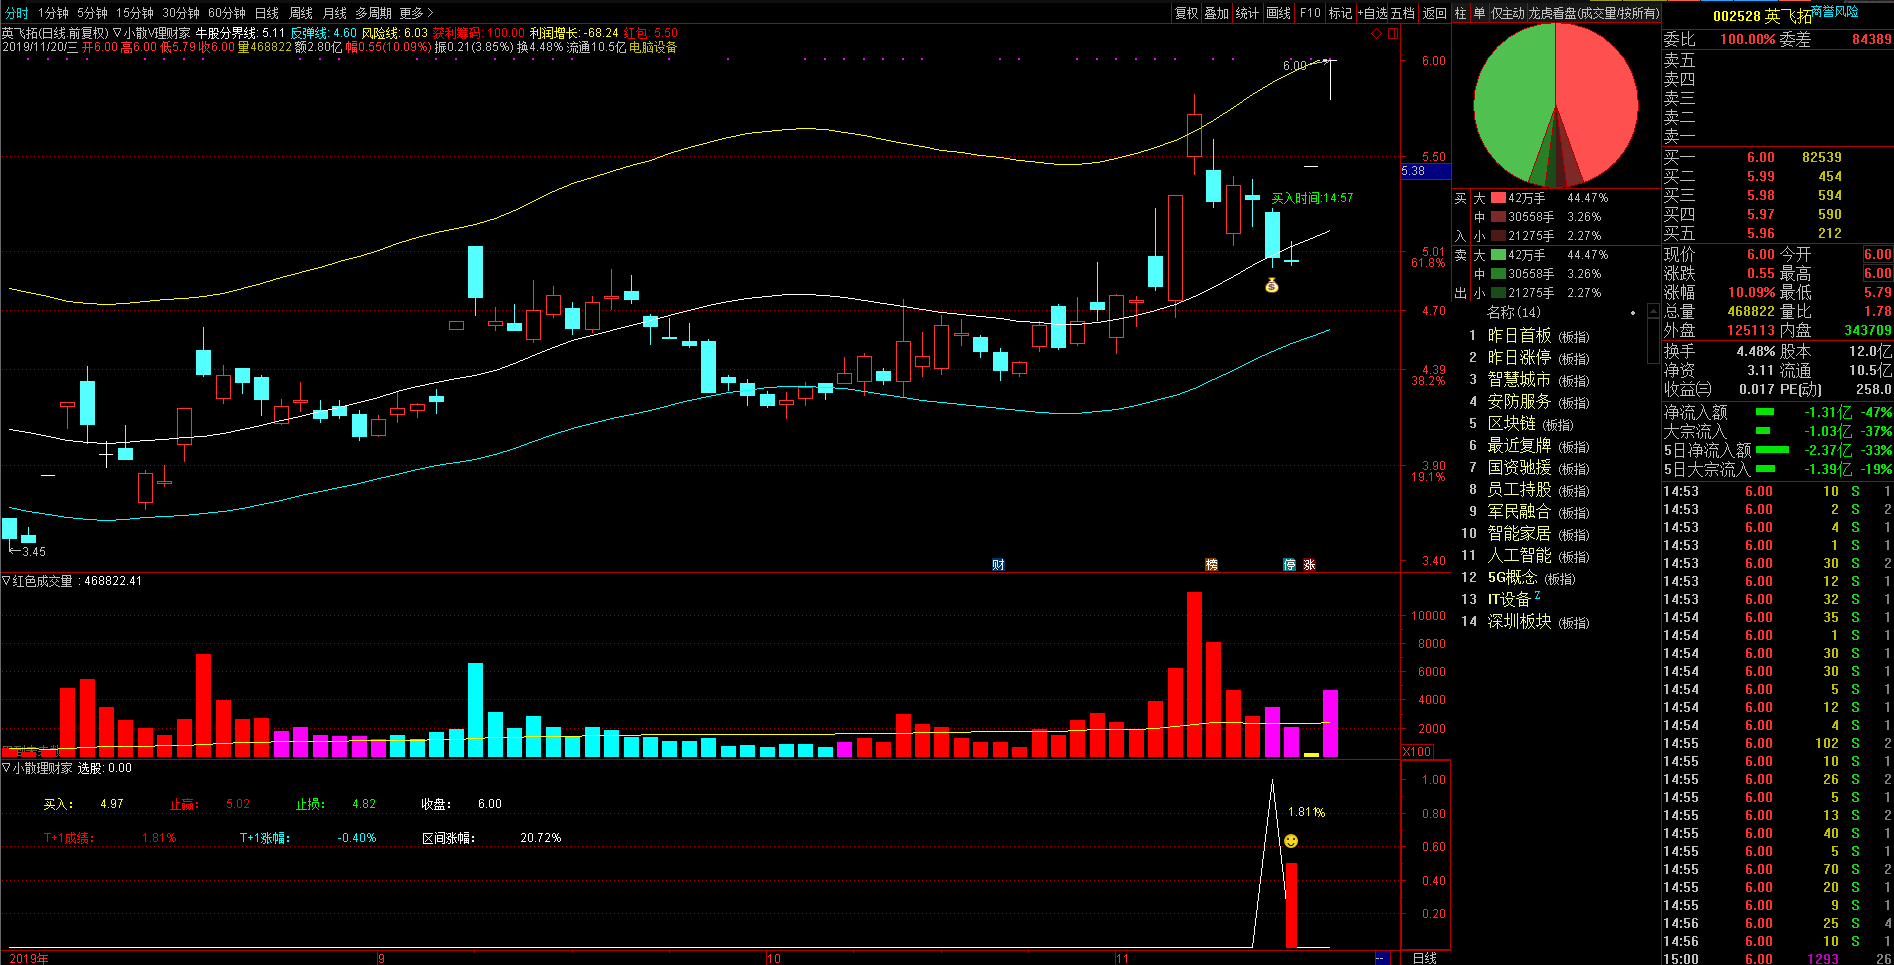1894x965 pixels.
Task: Click the 停 event marker icon
Action: [1289, 565]
